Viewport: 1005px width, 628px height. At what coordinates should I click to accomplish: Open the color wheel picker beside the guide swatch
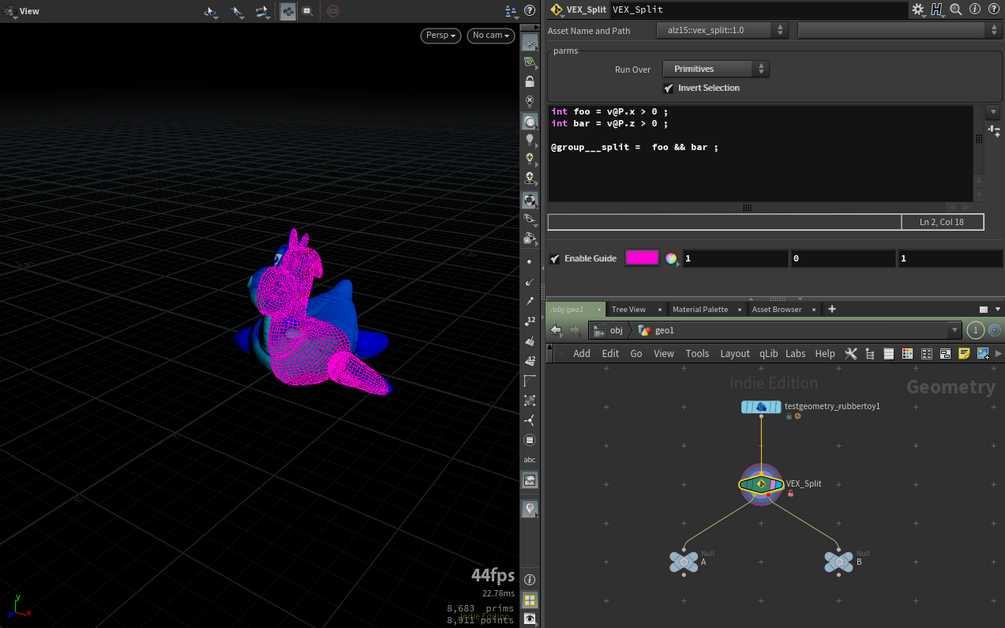[671, 258]
